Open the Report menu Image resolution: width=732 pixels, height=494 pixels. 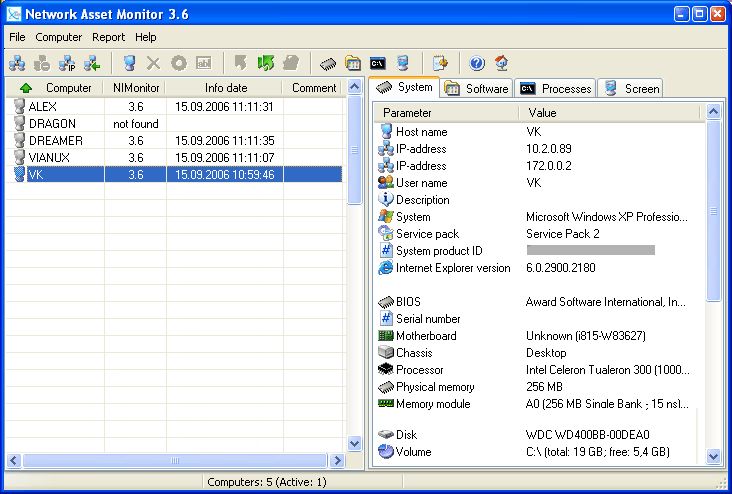pos(108,37)
